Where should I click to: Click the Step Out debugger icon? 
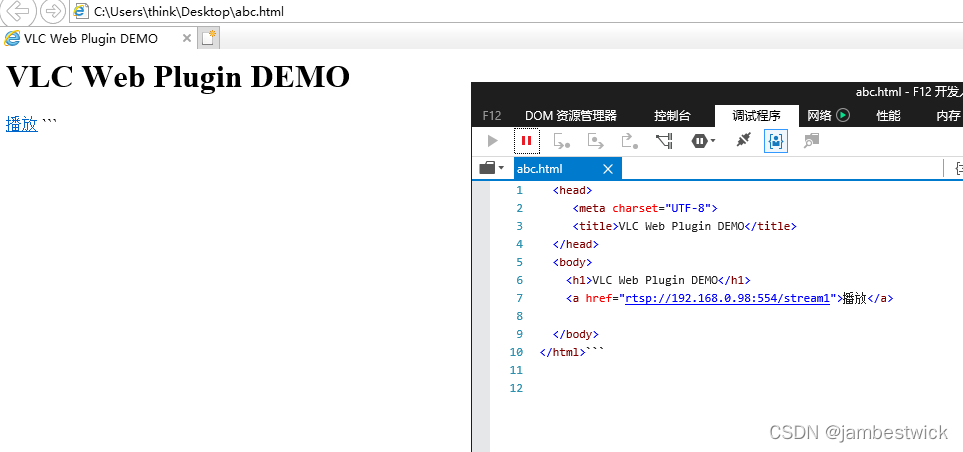point(630,141)
